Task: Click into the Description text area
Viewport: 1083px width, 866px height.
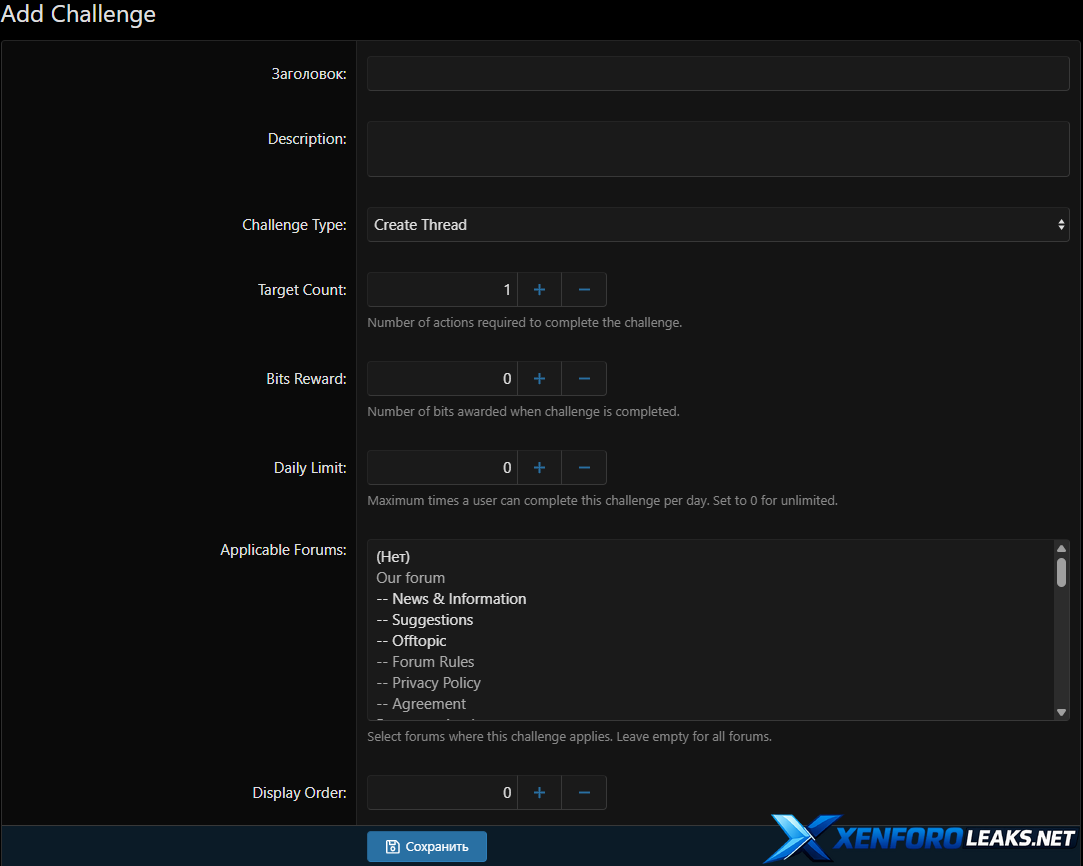Action: click(717, 149)
